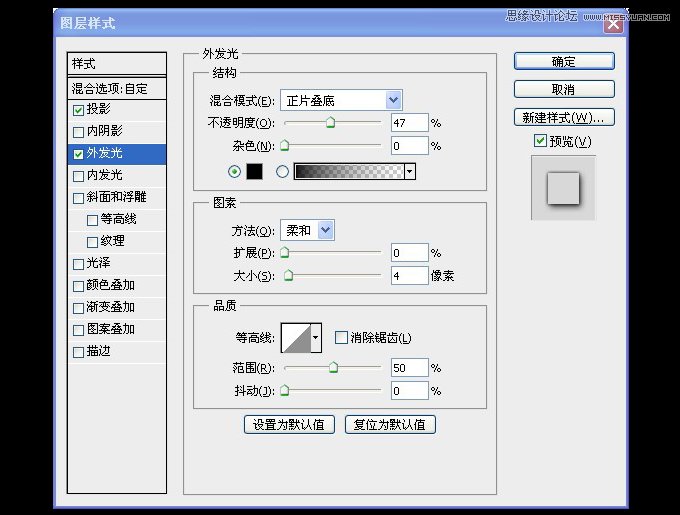
Task: Enable the 描边 checkbox
Action: click(78, 352)
